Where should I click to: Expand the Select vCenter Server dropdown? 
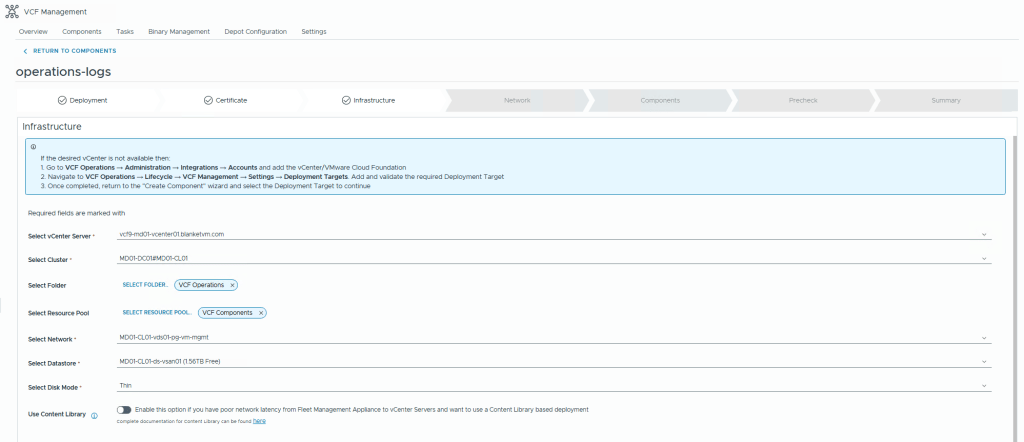click(x=984, y=235)
